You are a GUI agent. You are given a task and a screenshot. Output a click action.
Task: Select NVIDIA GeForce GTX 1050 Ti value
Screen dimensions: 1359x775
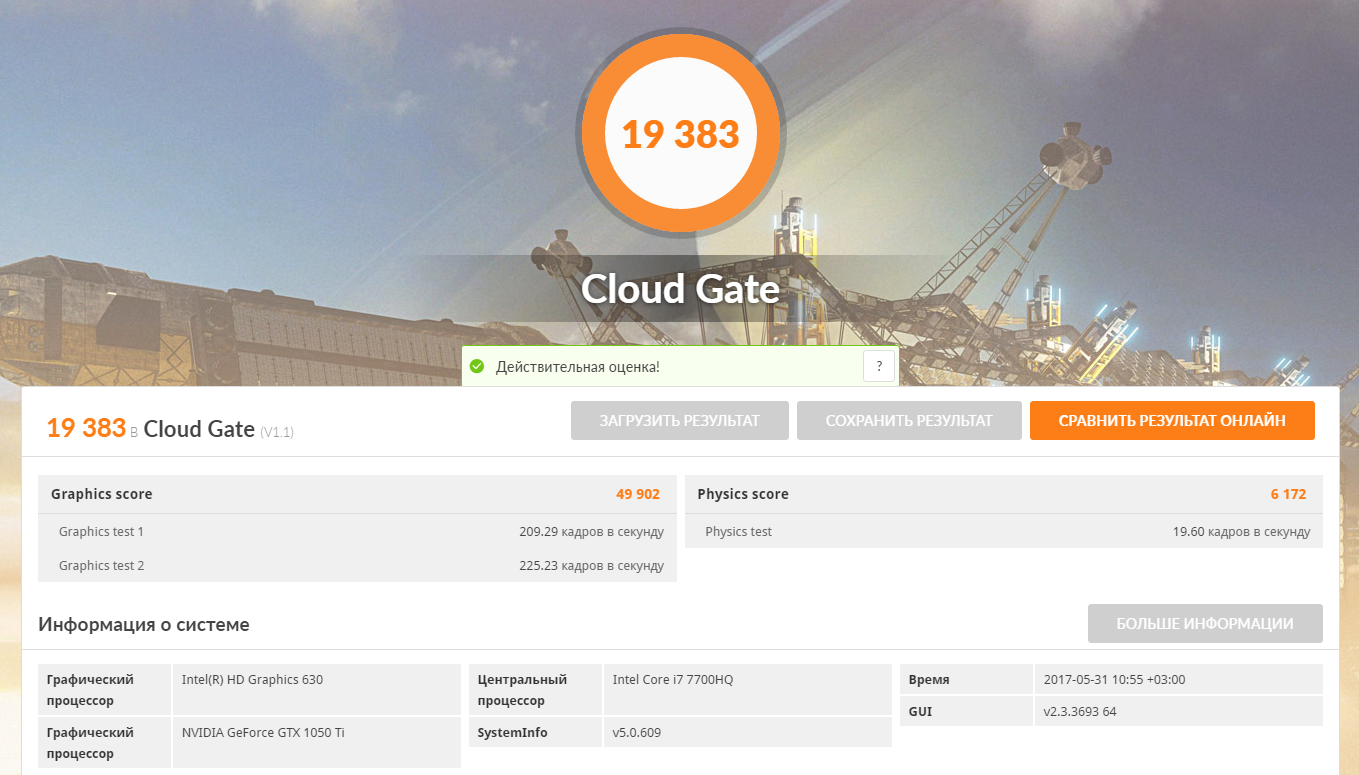(x=263, y=733)
